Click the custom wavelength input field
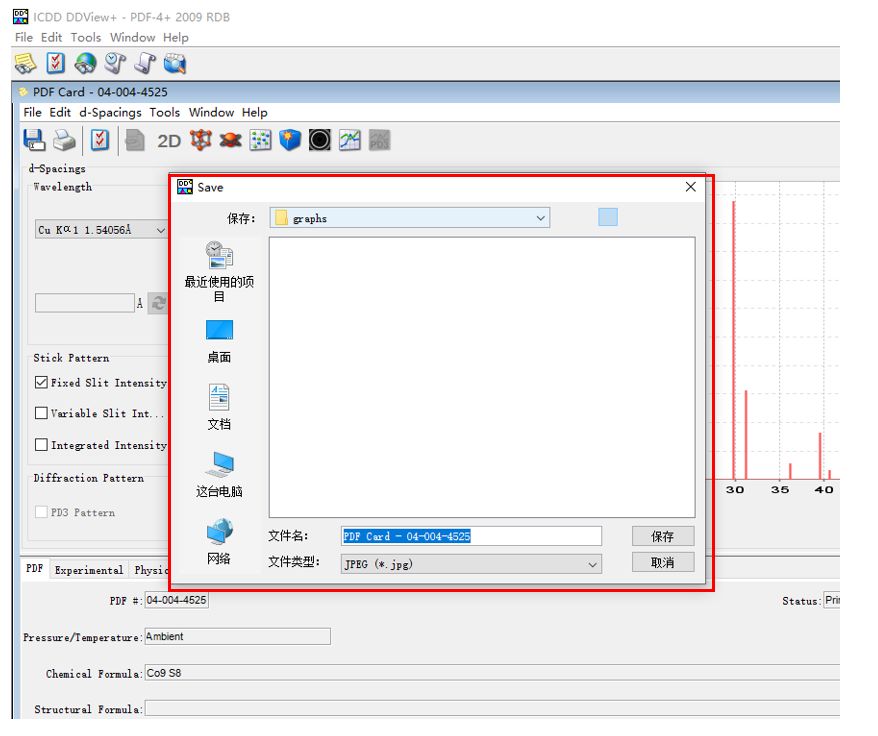 pyautogui.click(x=85, y=303)
